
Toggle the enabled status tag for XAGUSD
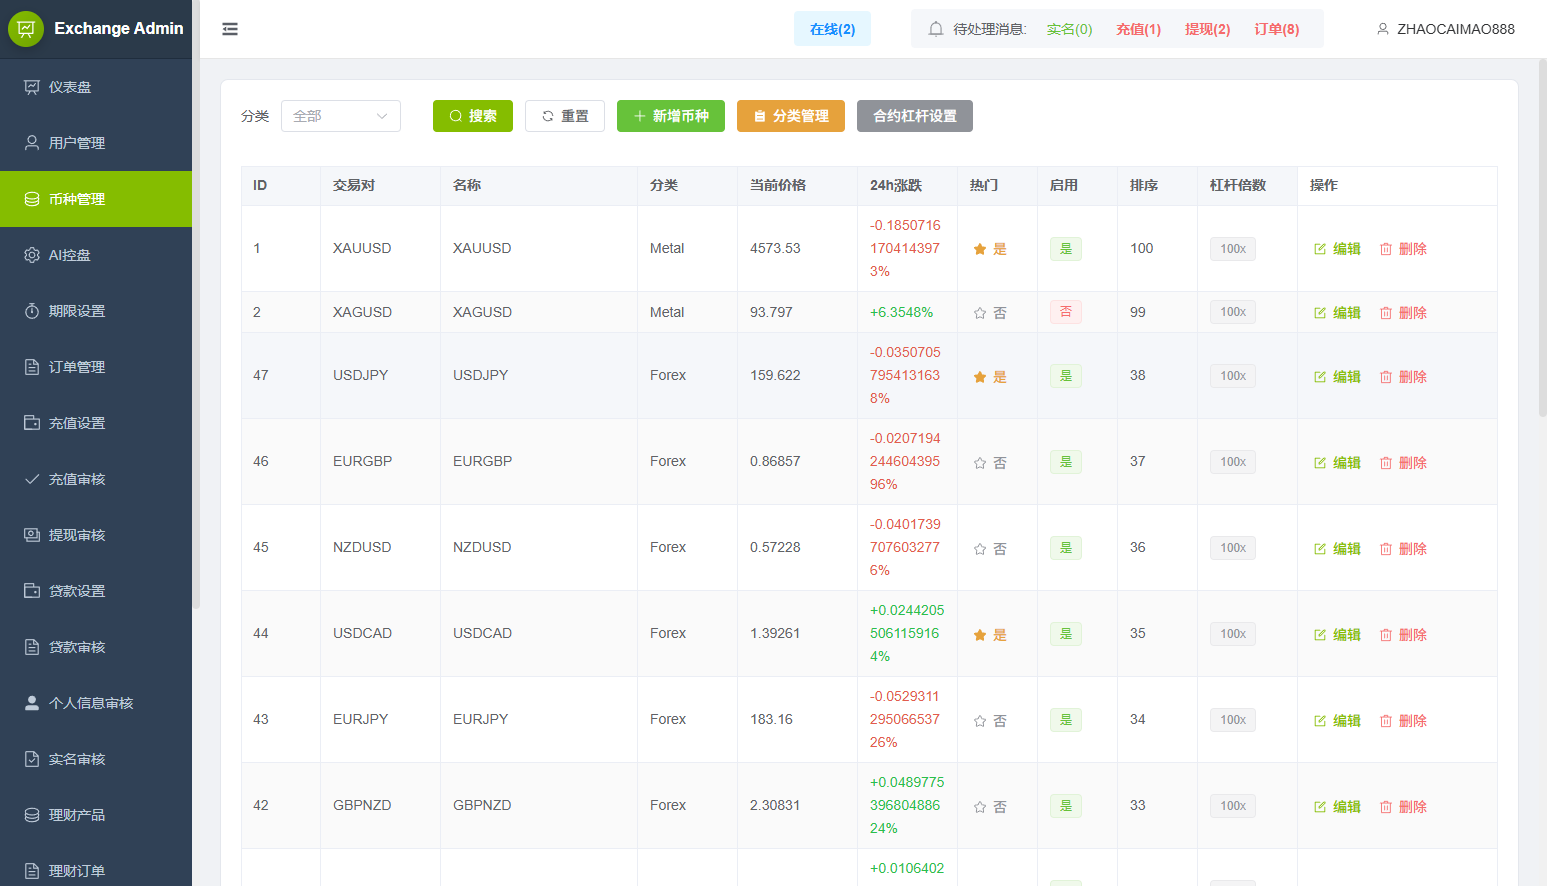click(x=1065, y=312)
